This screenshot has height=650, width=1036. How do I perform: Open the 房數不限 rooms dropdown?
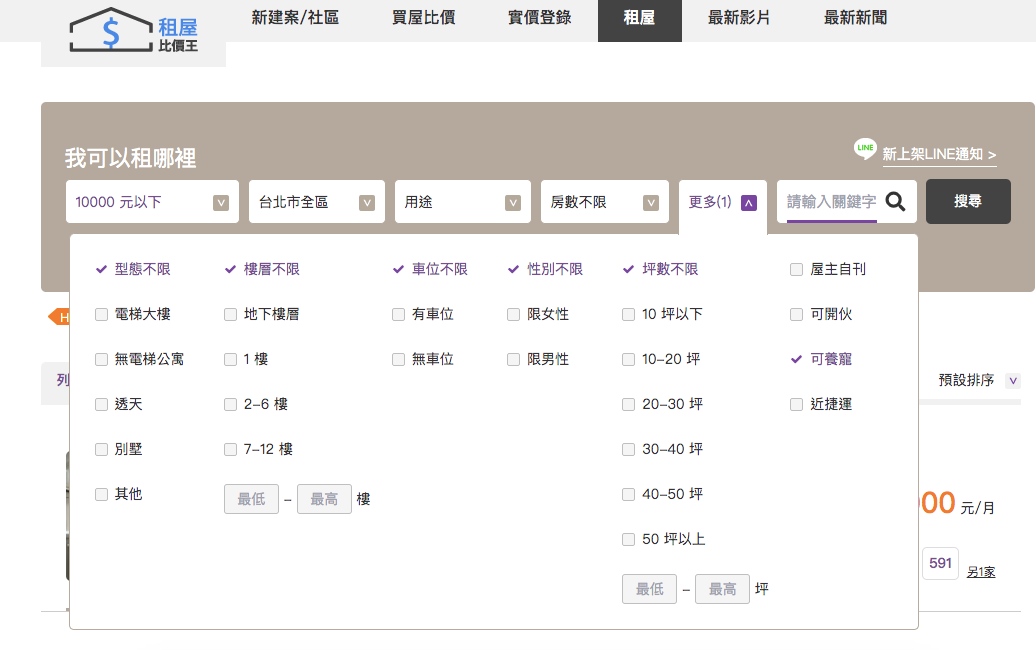click(x=604, y=202)
